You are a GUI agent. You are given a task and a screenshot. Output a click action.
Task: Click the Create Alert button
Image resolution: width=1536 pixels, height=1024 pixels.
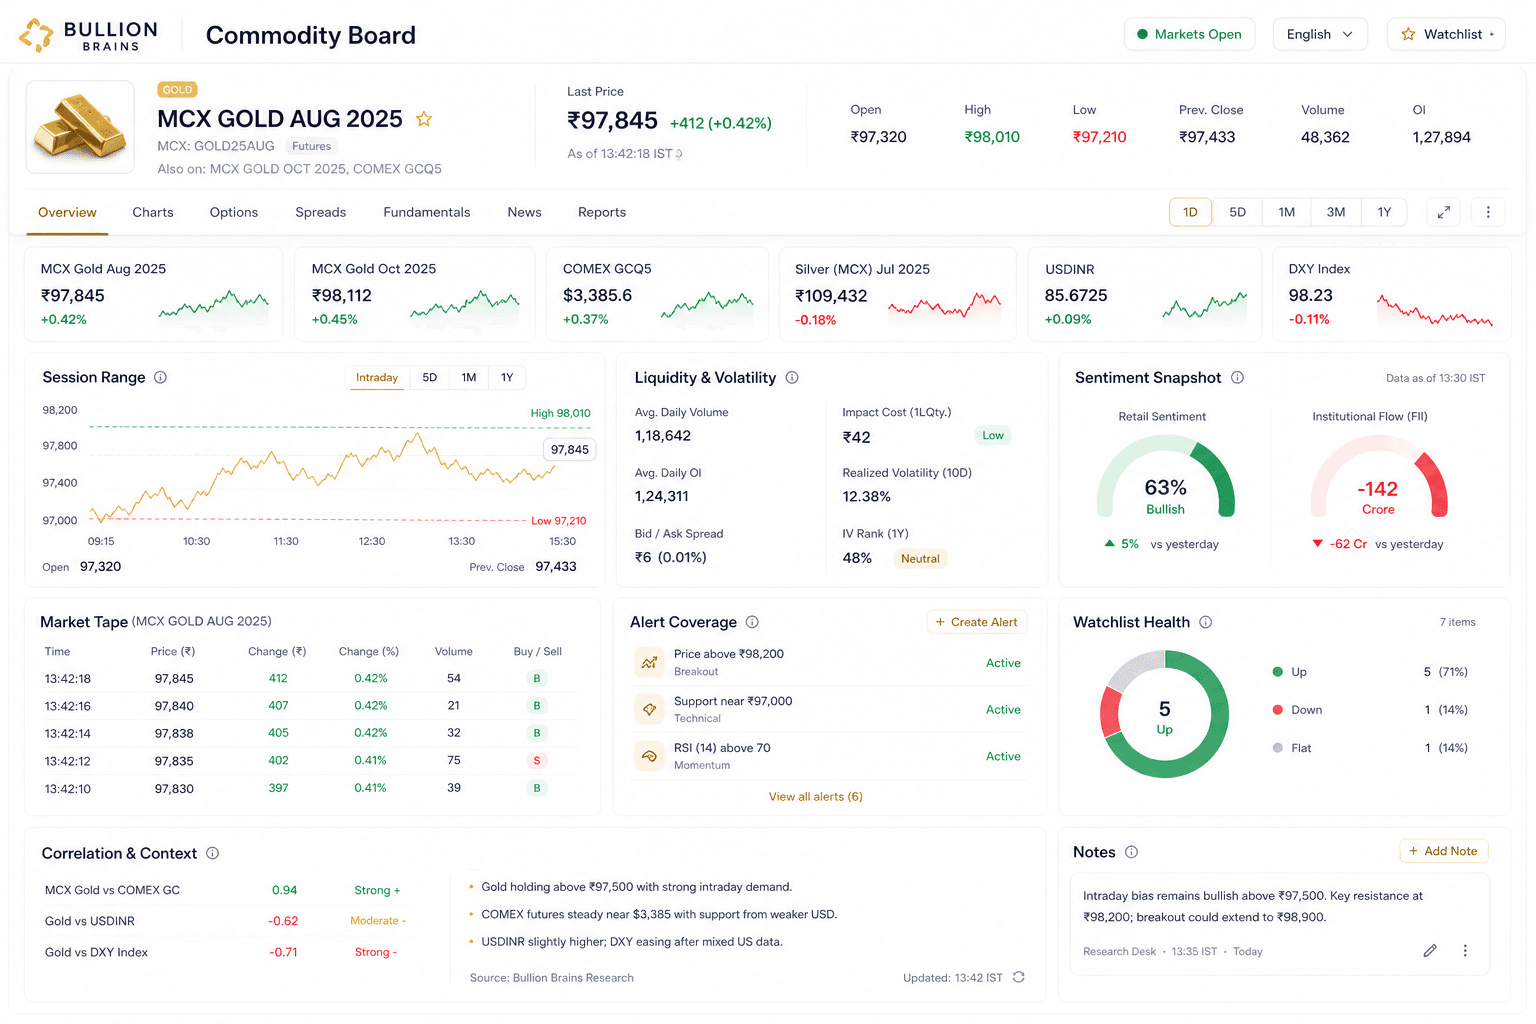(x=977, y=622)
